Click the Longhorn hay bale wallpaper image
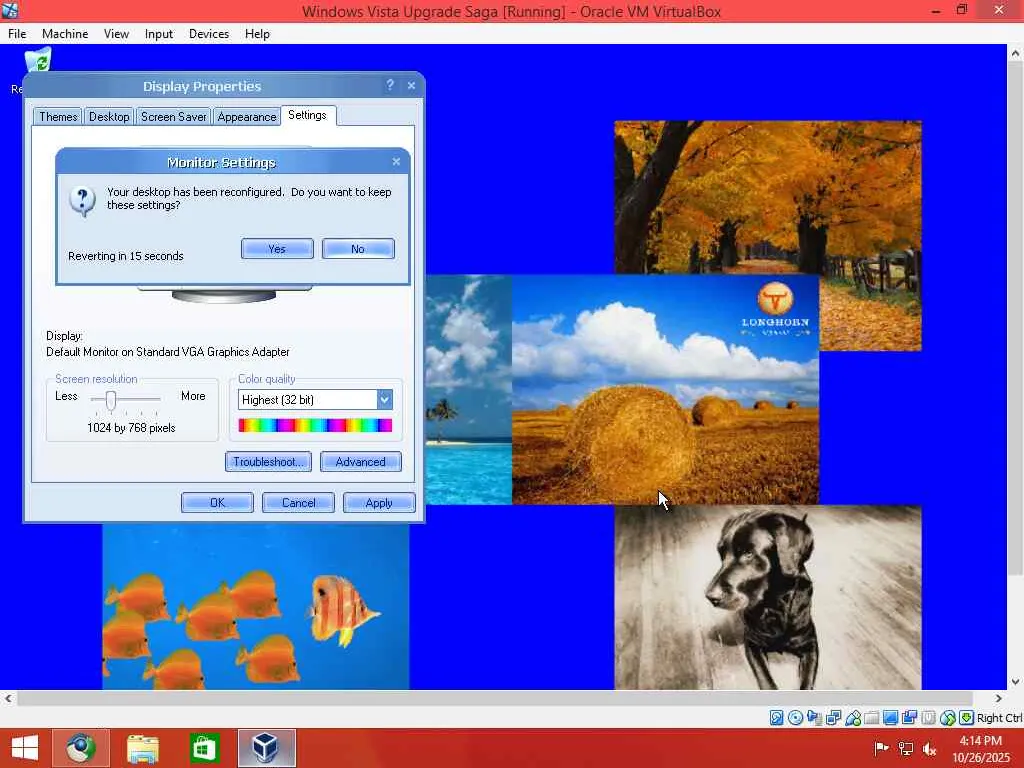 pos(665,389)
